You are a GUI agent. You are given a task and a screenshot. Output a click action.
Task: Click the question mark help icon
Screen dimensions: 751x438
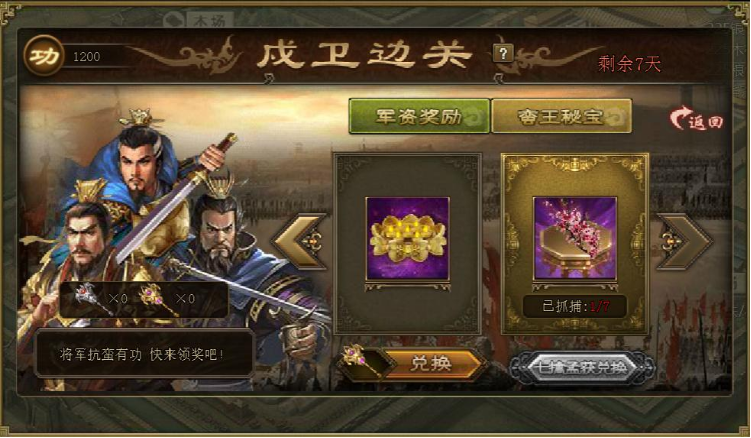503,53
